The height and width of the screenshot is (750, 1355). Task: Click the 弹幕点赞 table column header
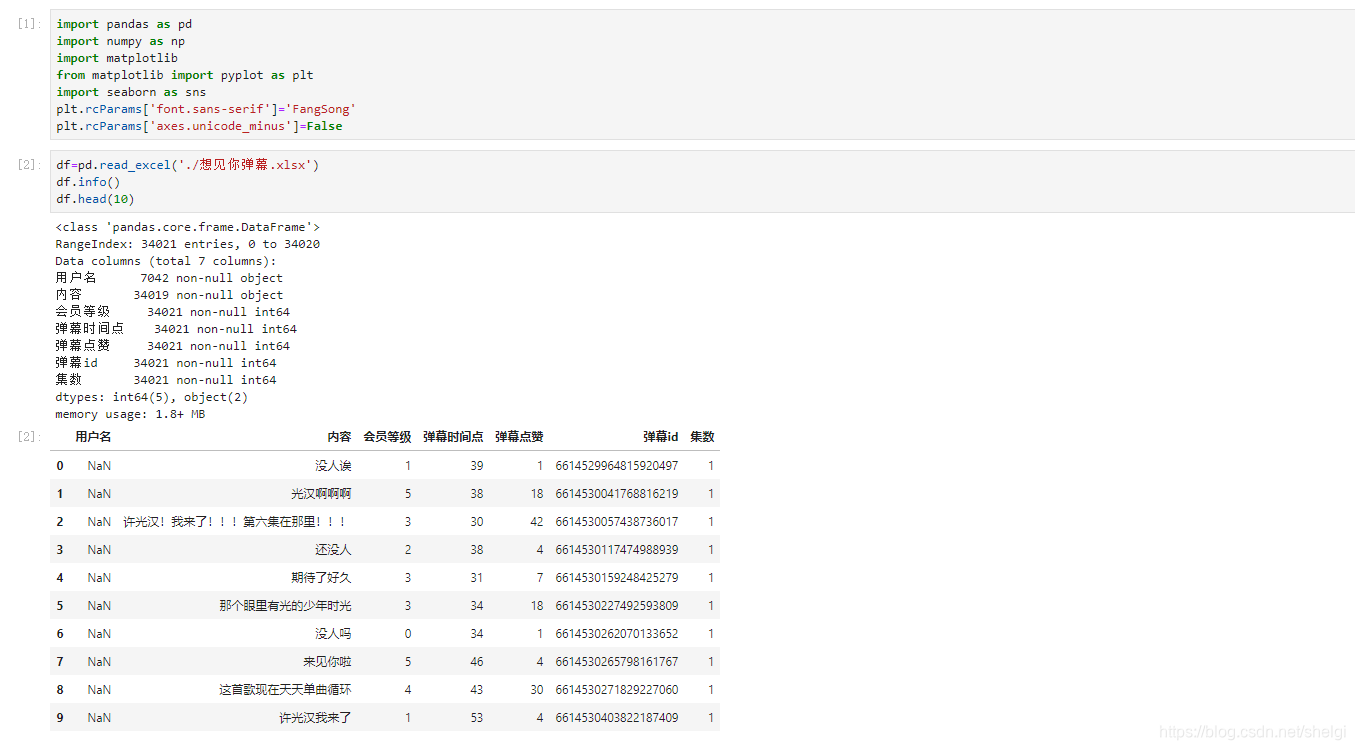(x=519, y=437)
